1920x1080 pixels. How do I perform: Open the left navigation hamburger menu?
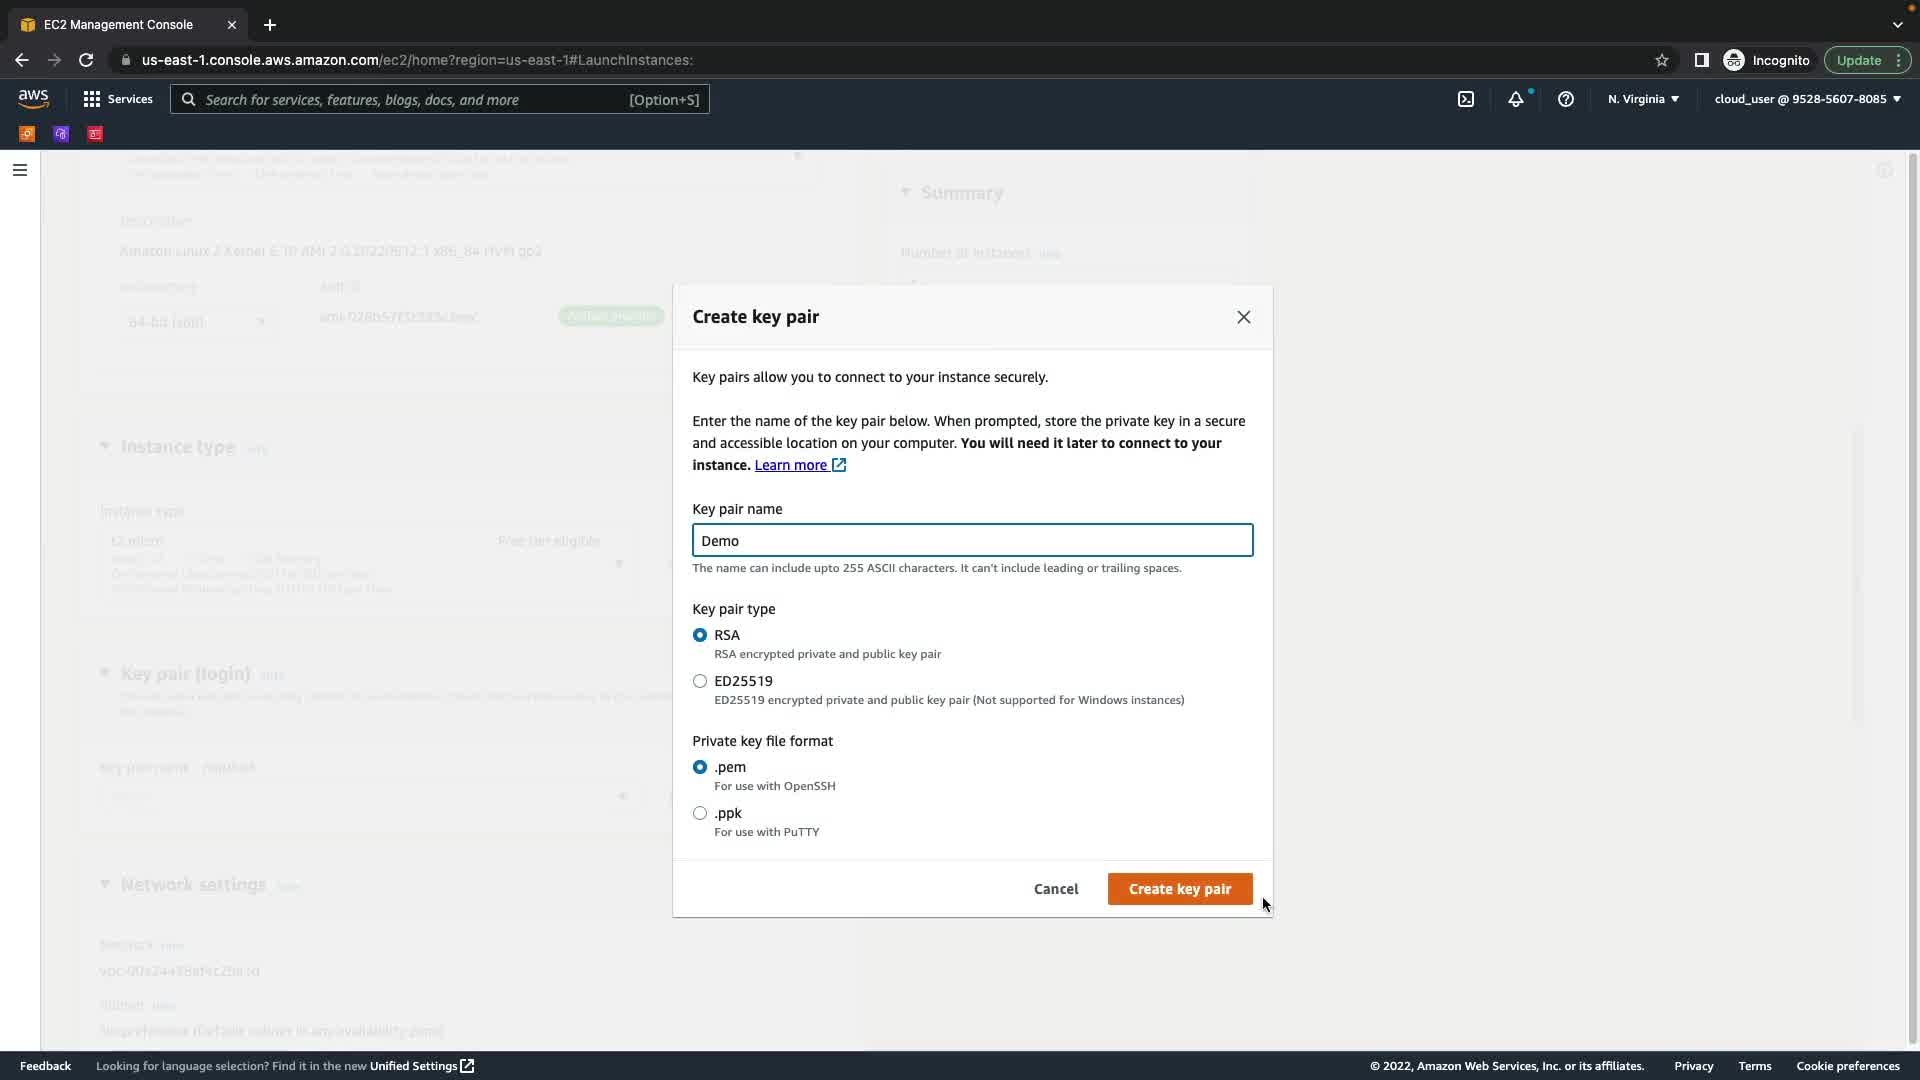[x=19, y=170]
